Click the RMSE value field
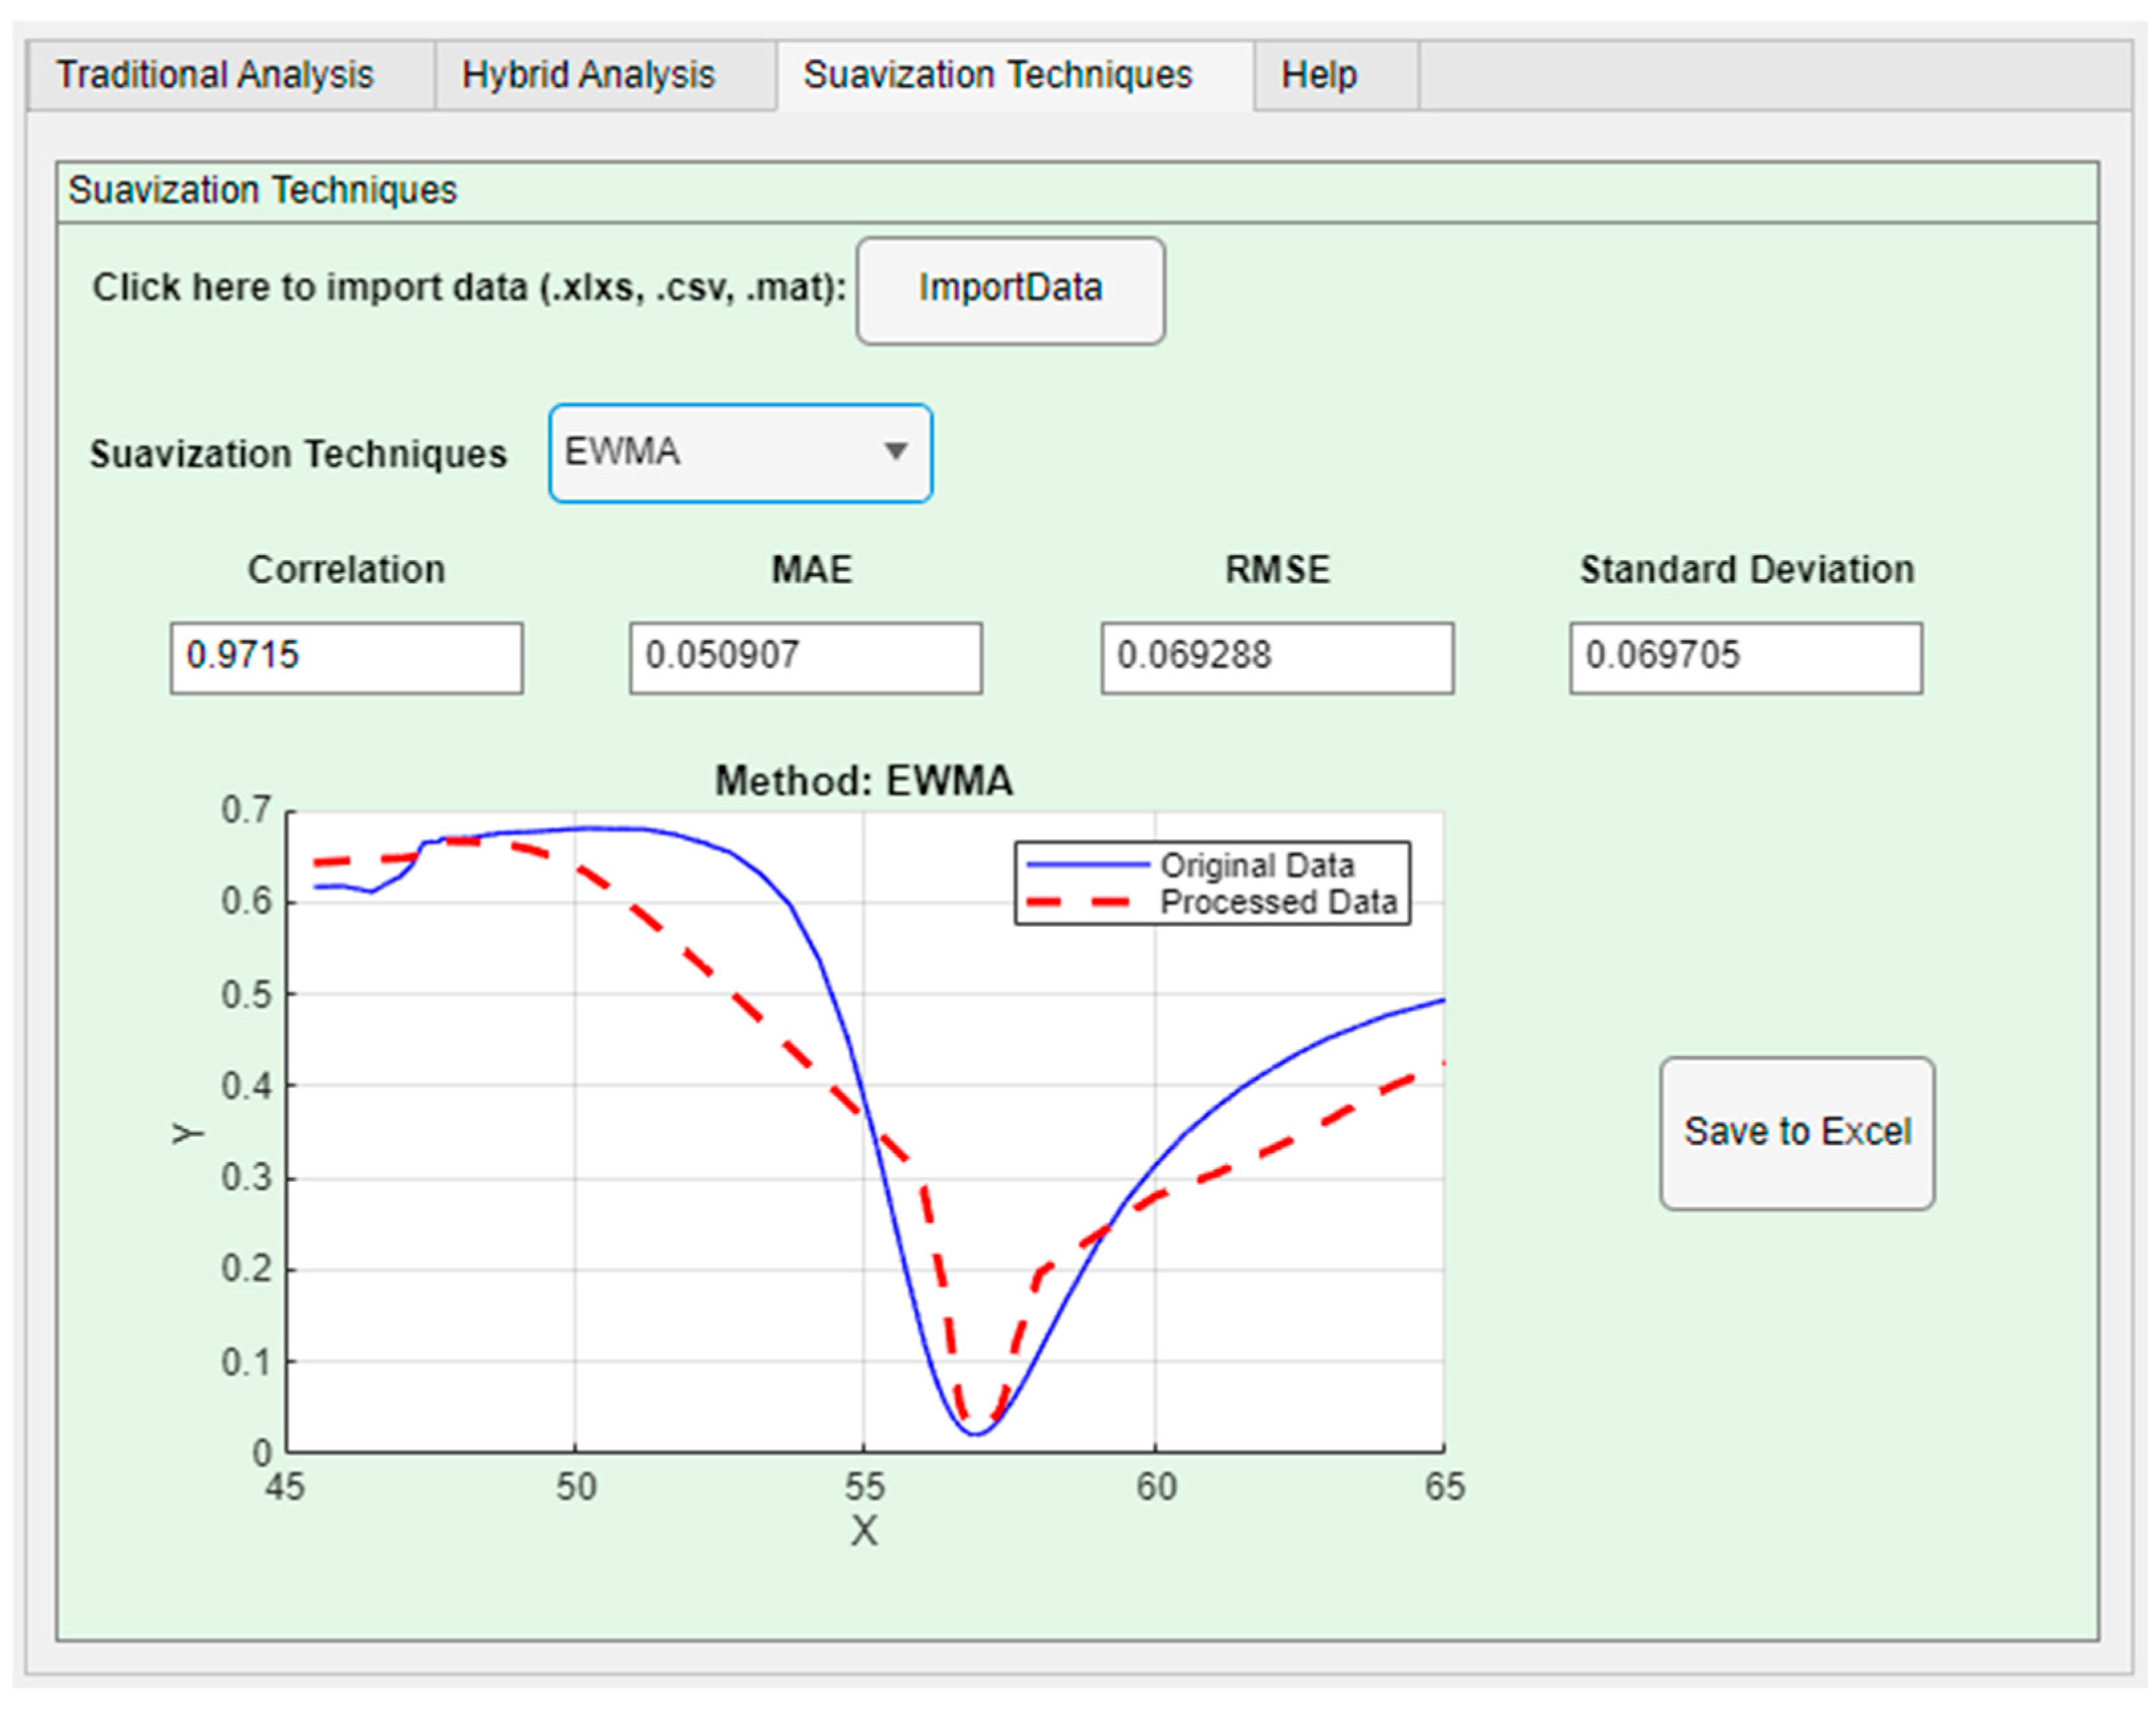This screenshot has width=2156, height=1711. 1277,657
